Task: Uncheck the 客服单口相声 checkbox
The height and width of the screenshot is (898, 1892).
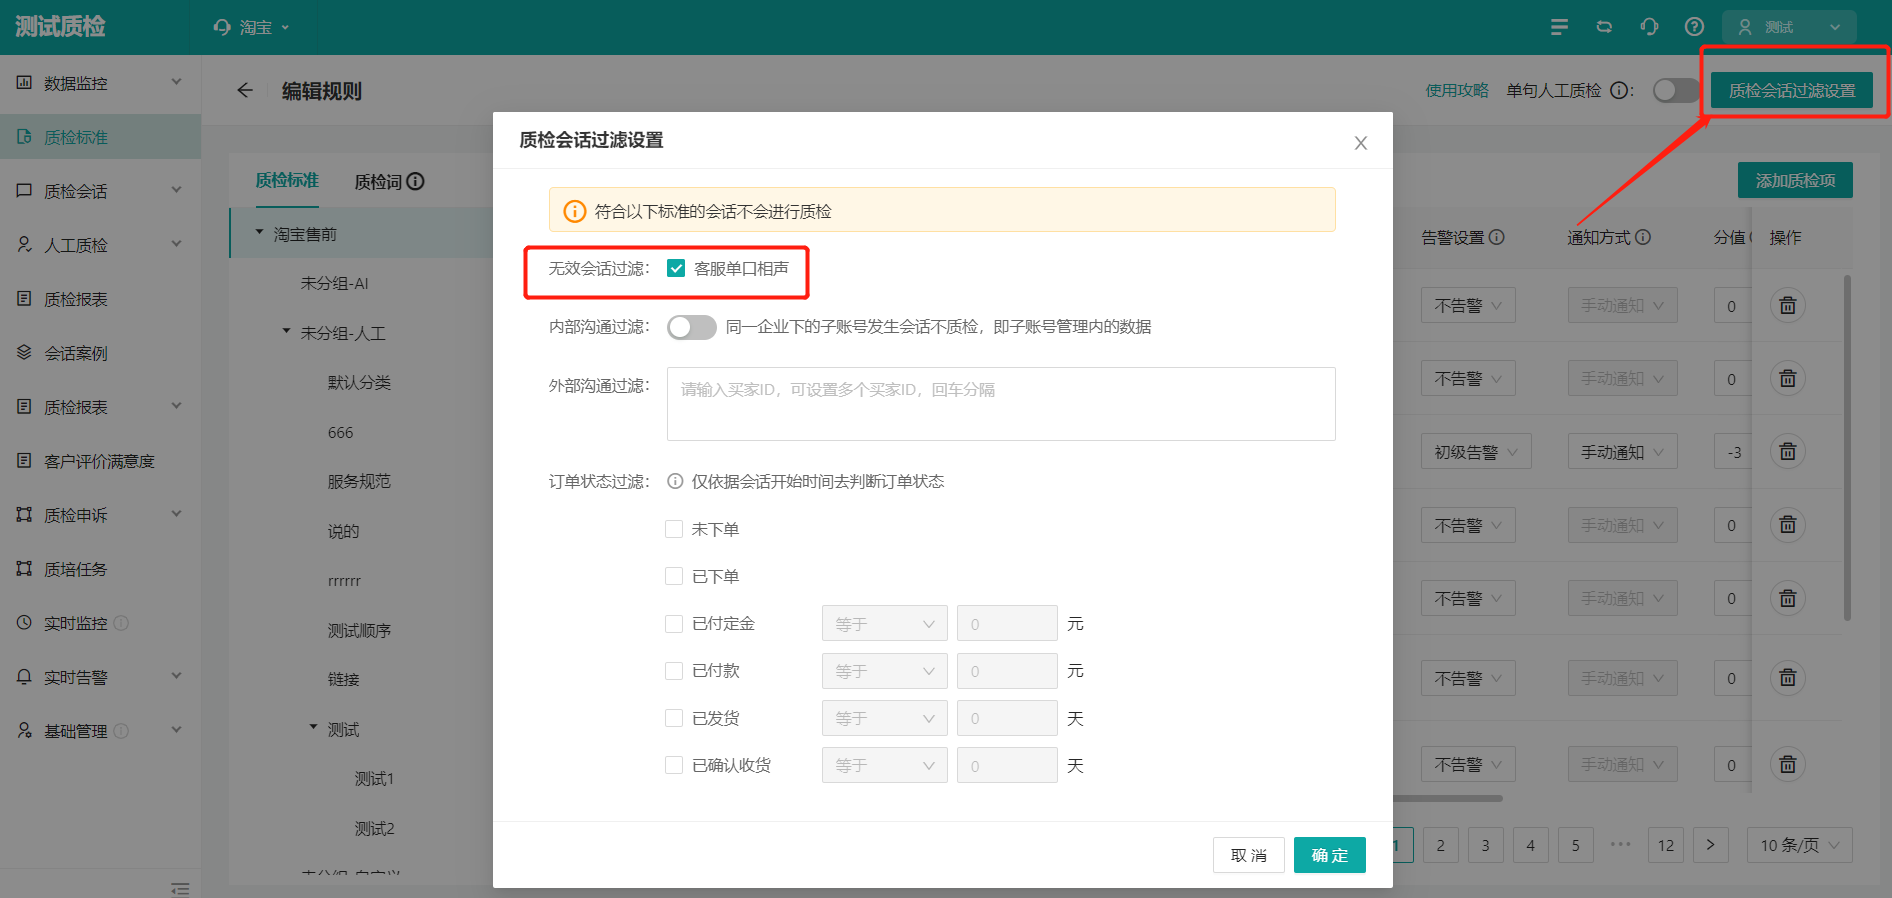Action: [676, 268]
